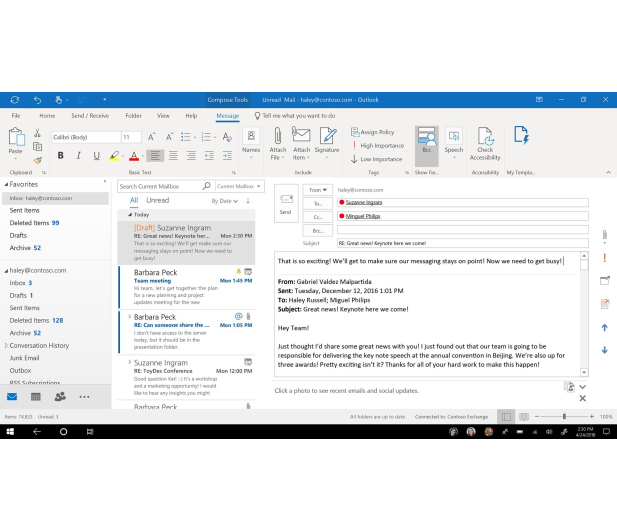Image resolution: width=617 pixels, height=530 pixels.
Task: Click the Copy icon in Clipboard group
Action: [x=37, y=147]
